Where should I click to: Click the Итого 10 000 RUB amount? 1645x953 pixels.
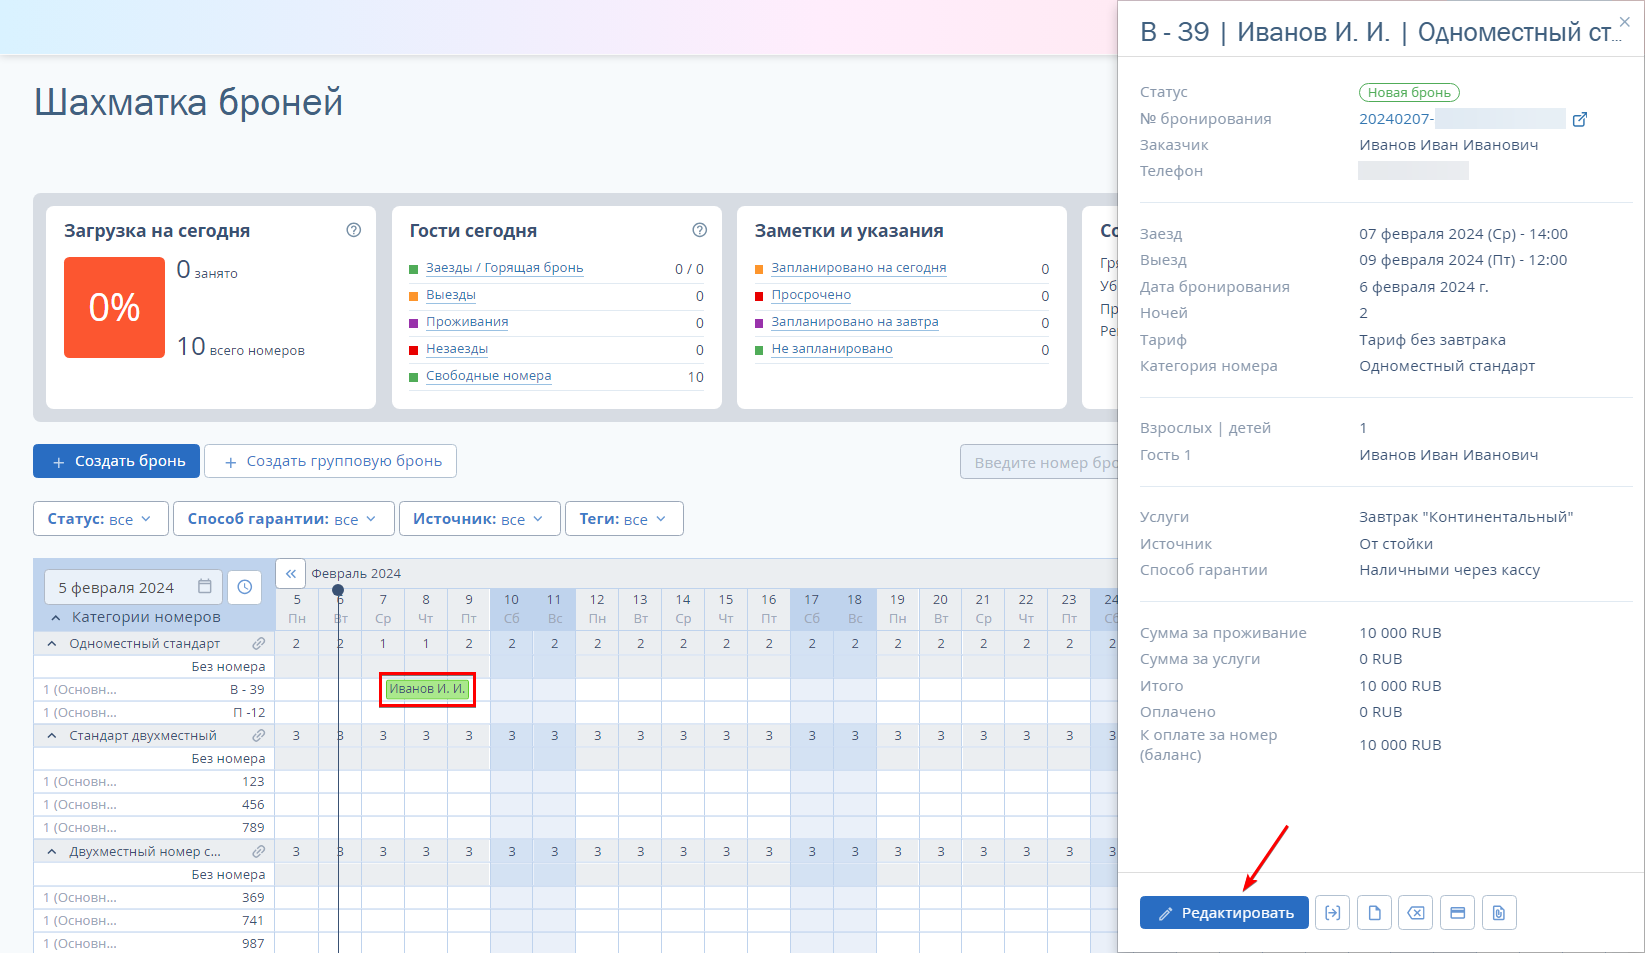pos(1400,686)
